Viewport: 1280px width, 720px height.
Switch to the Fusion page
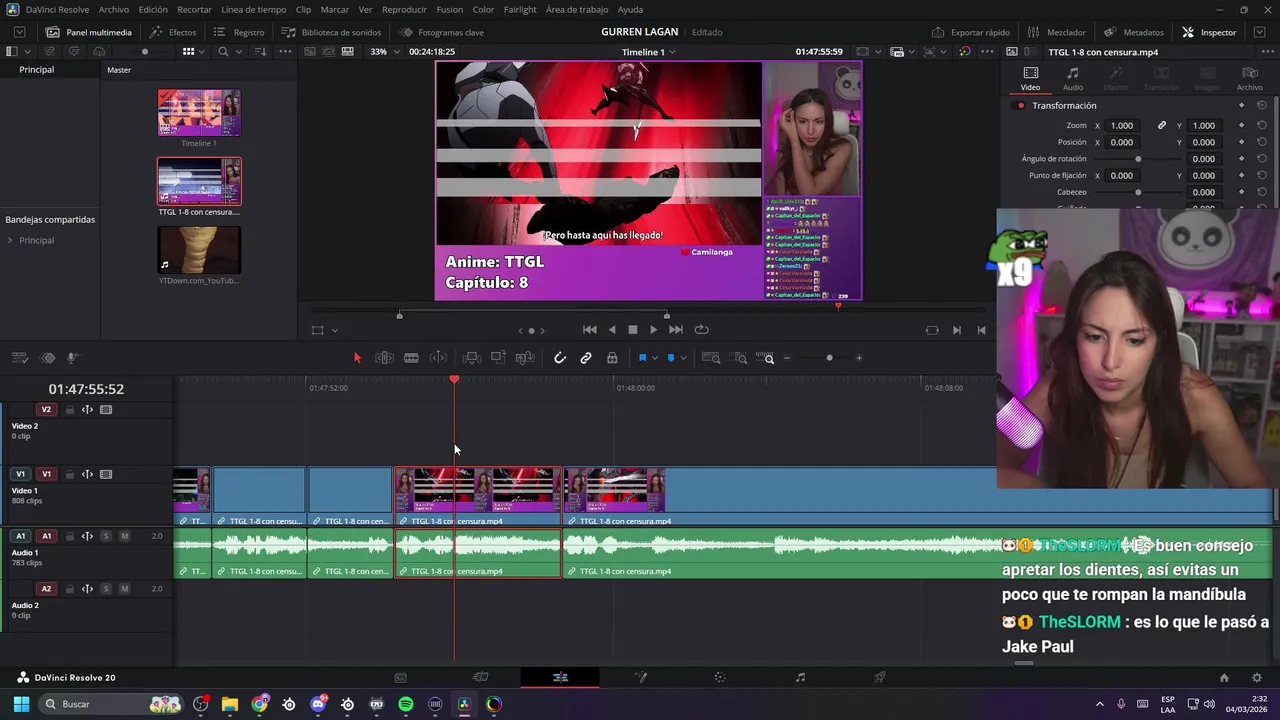click(x=641, y=678)
